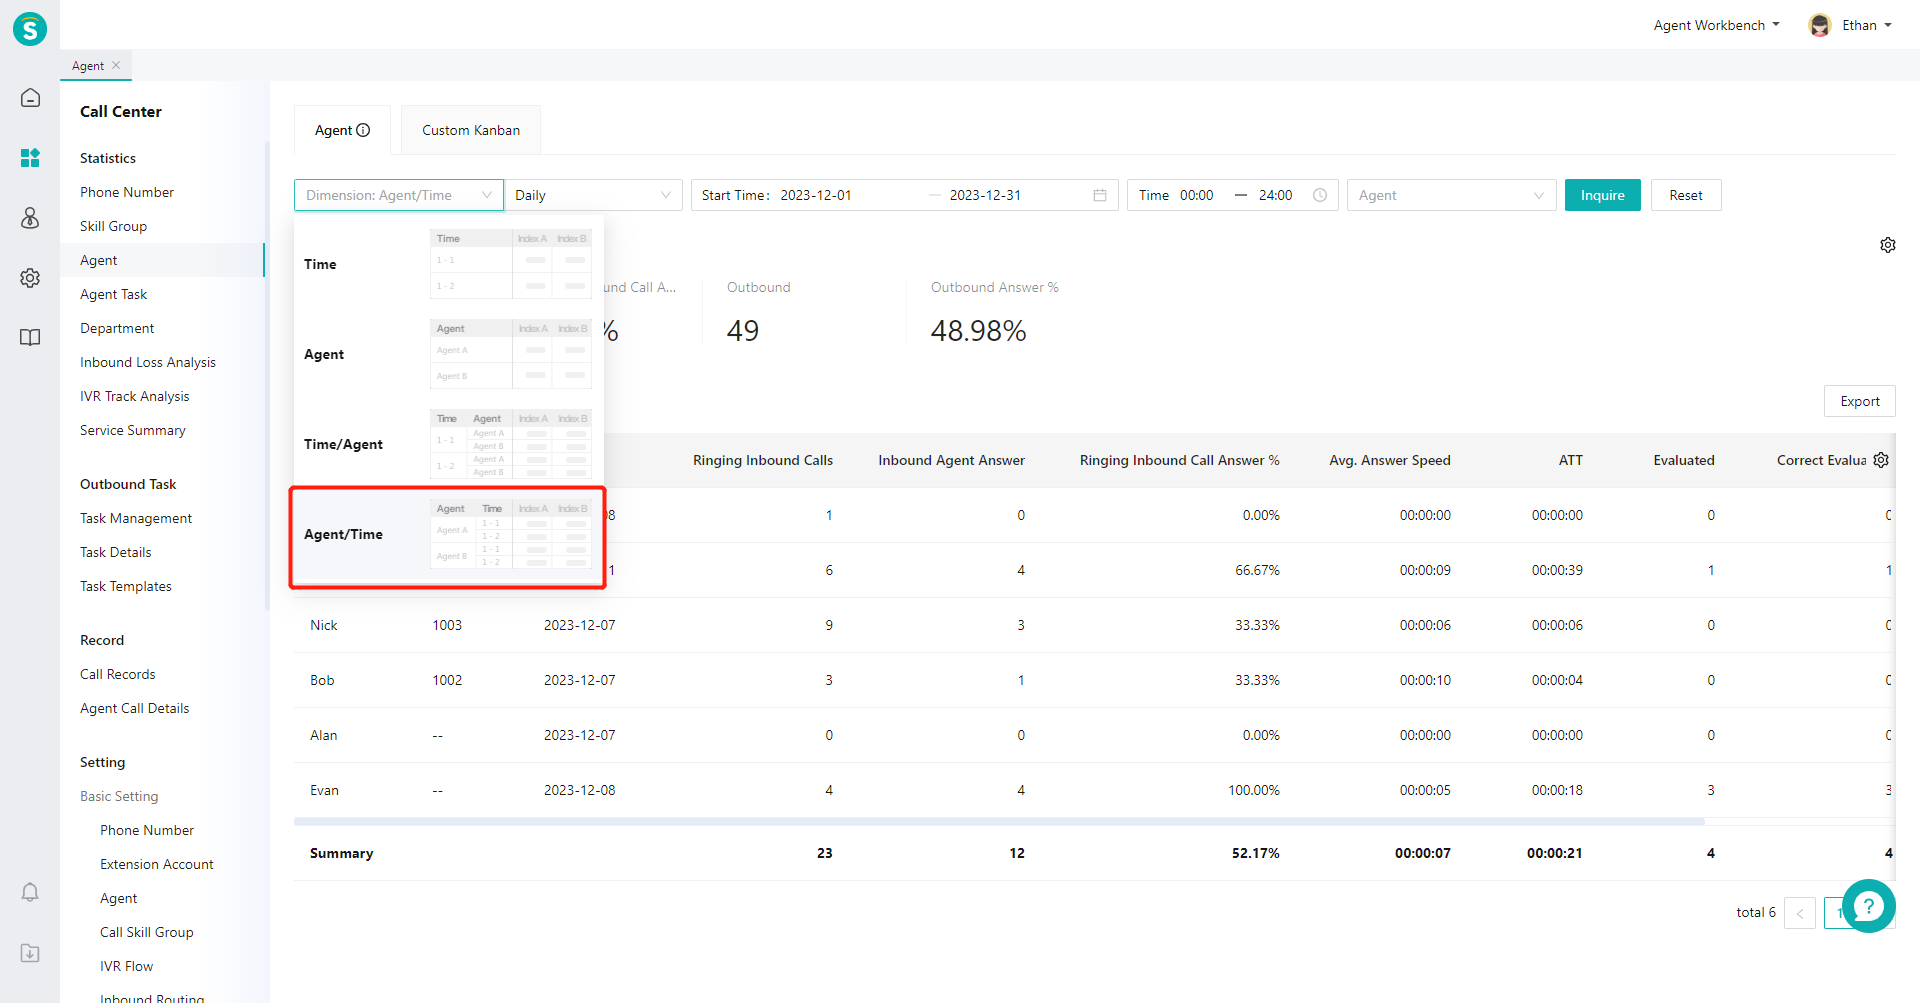Viewport: 1920px width, 1003px height.
Task: Choose the Time/Agent dimension option
Action: (x=448, y=444)
